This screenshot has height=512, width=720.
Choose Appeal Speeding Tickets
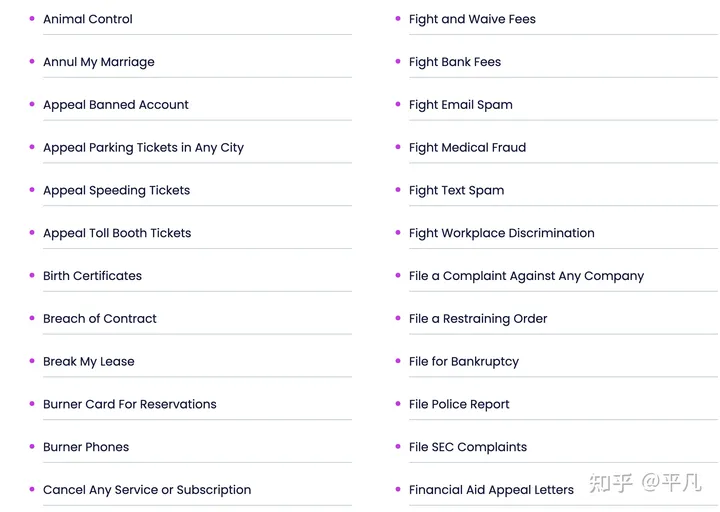pyautogui.click(x=116, y=191)
